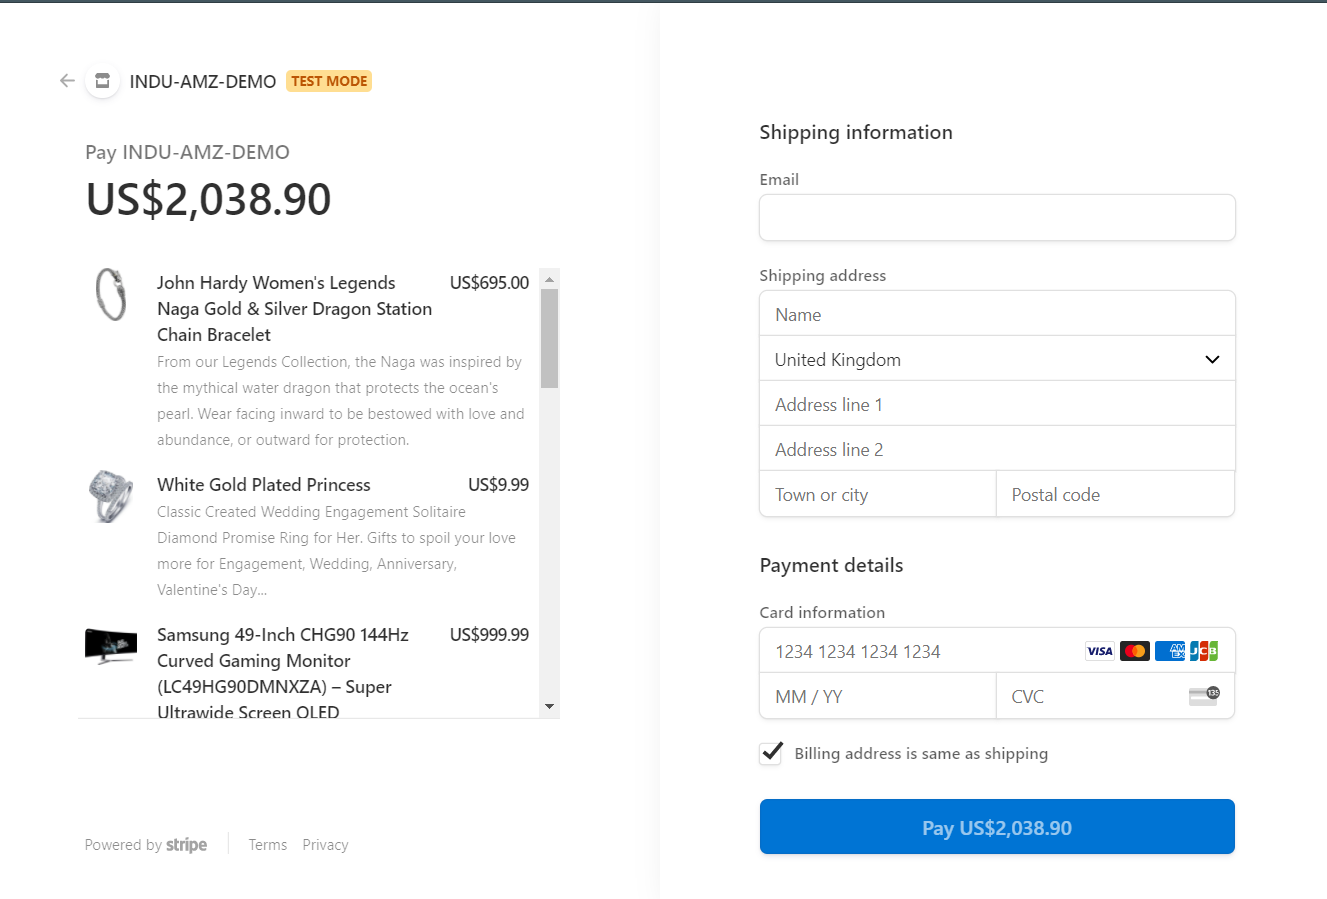
Task: Click the Pay US$2,038.90 button
Action: coord(997,826)
